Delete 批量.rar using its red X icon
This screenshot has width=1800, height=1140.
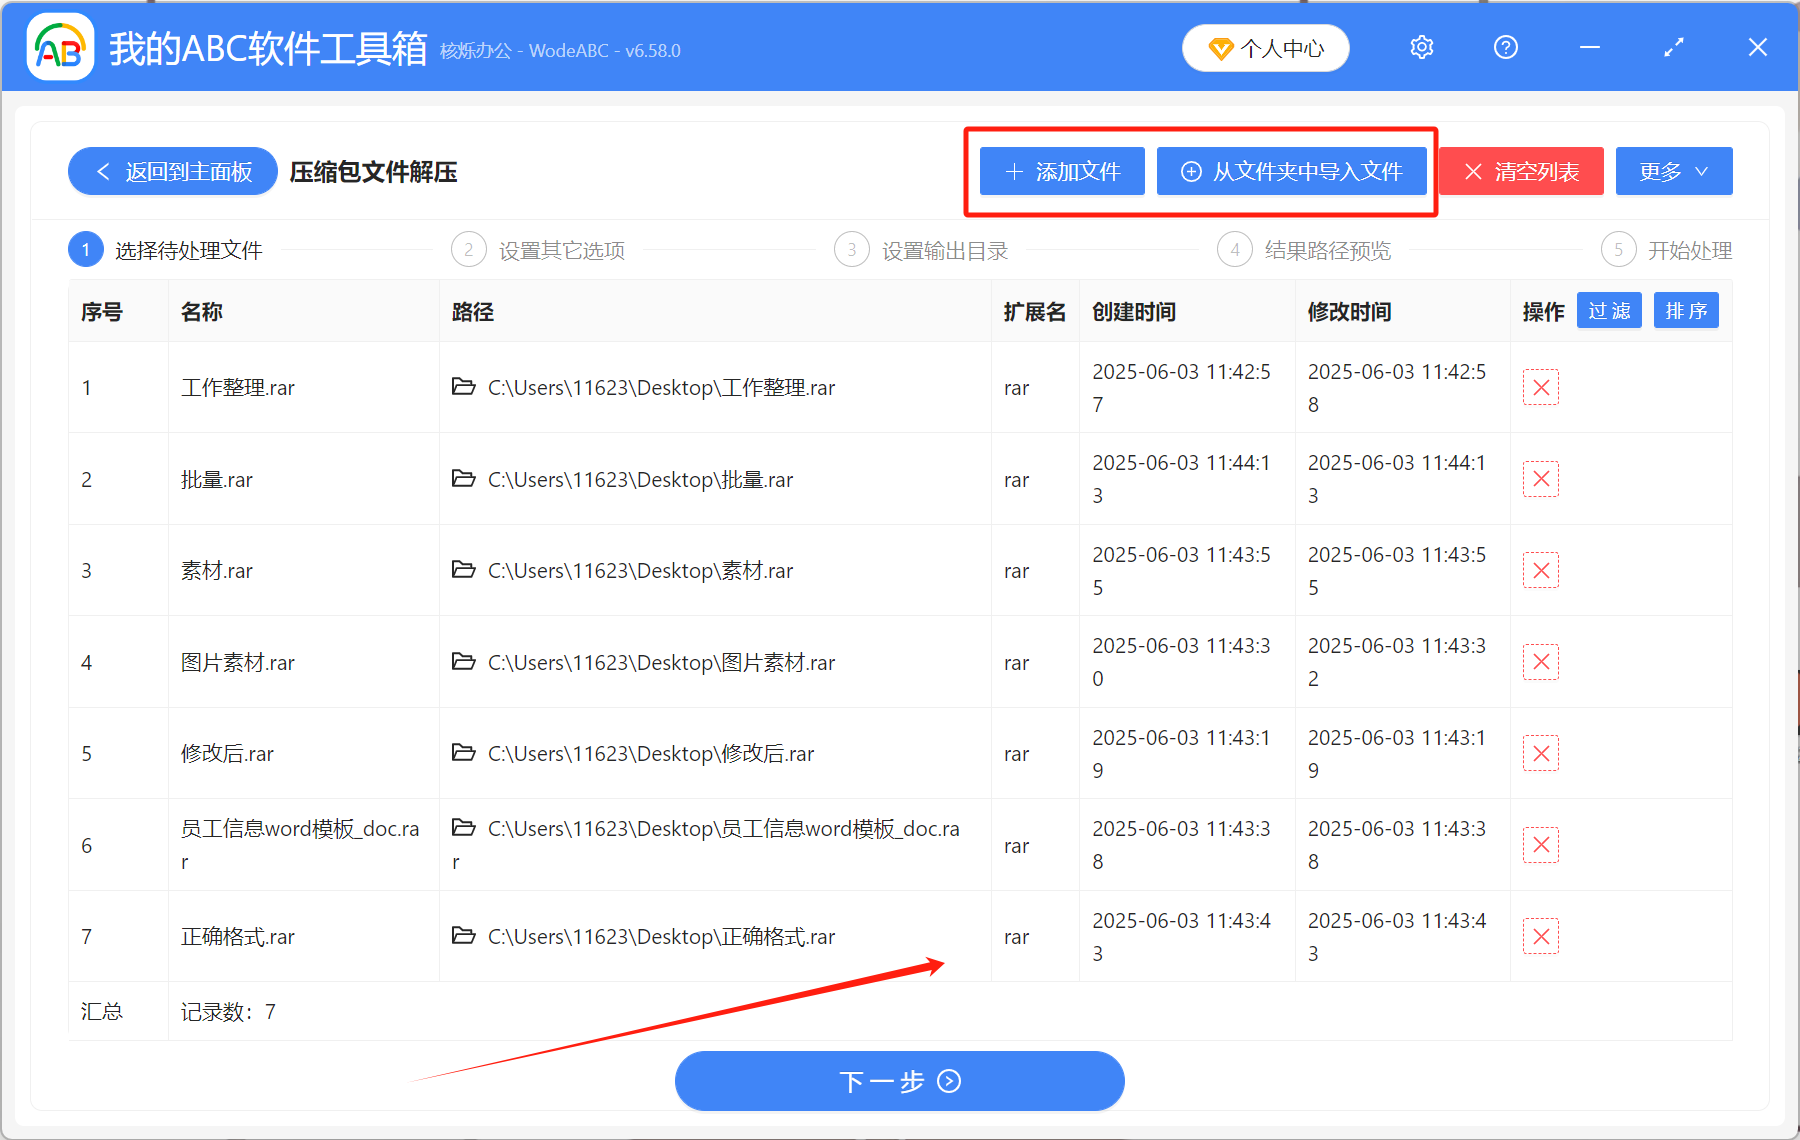coord(1541,479)
